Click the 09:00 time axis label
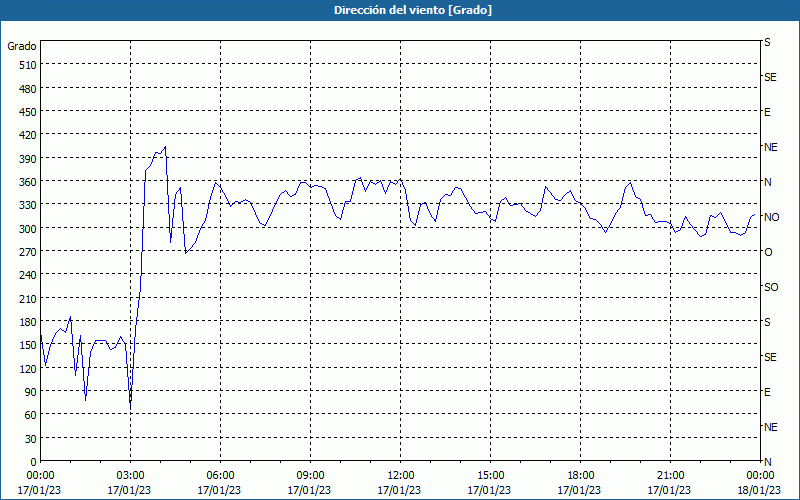Viewport: 800px width, 500px height. (310, 476)
